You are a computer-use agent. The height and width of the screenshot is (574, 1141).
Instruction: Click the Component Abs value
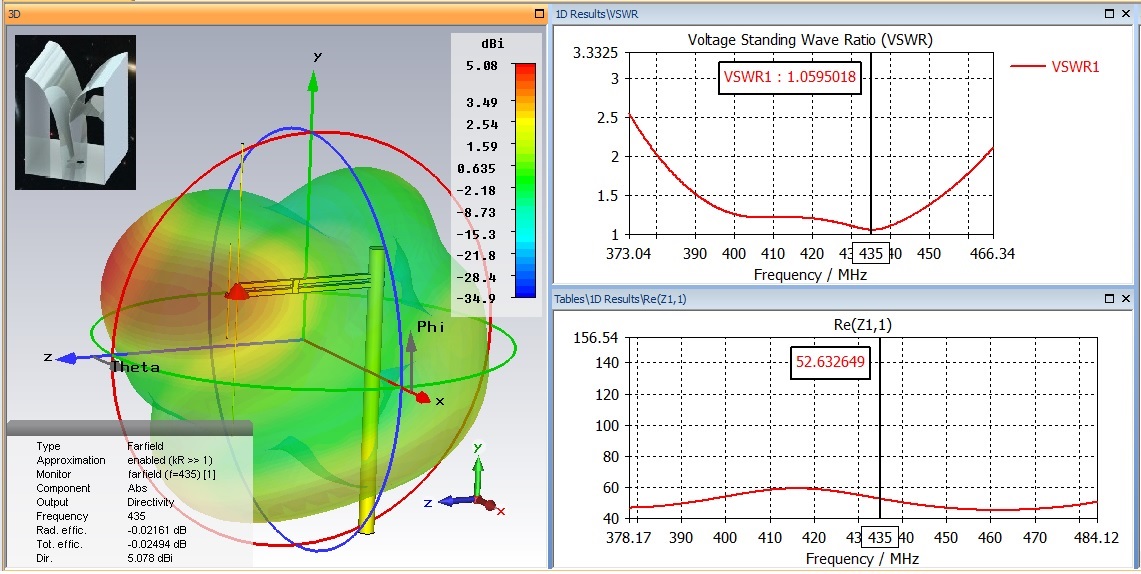click(137, 488)
